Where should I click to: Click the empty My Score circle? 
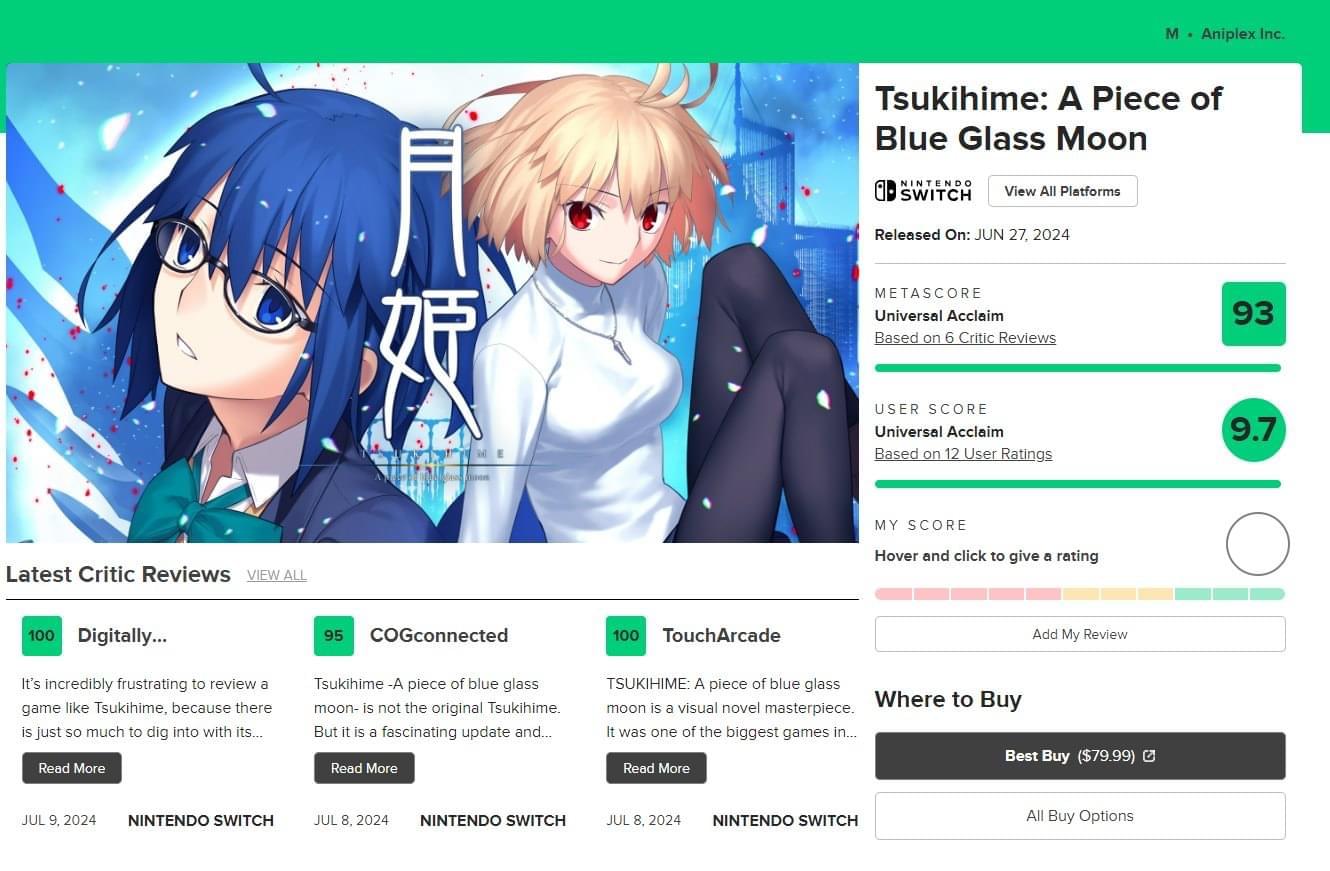point(1257,544)
